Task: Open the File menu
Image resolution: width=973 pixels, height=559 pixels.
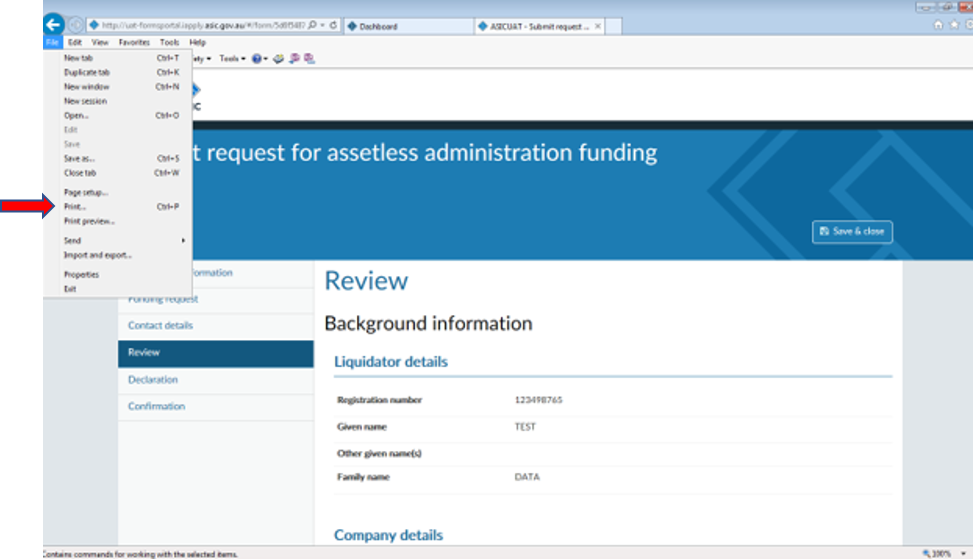Action: coord(52,42)
